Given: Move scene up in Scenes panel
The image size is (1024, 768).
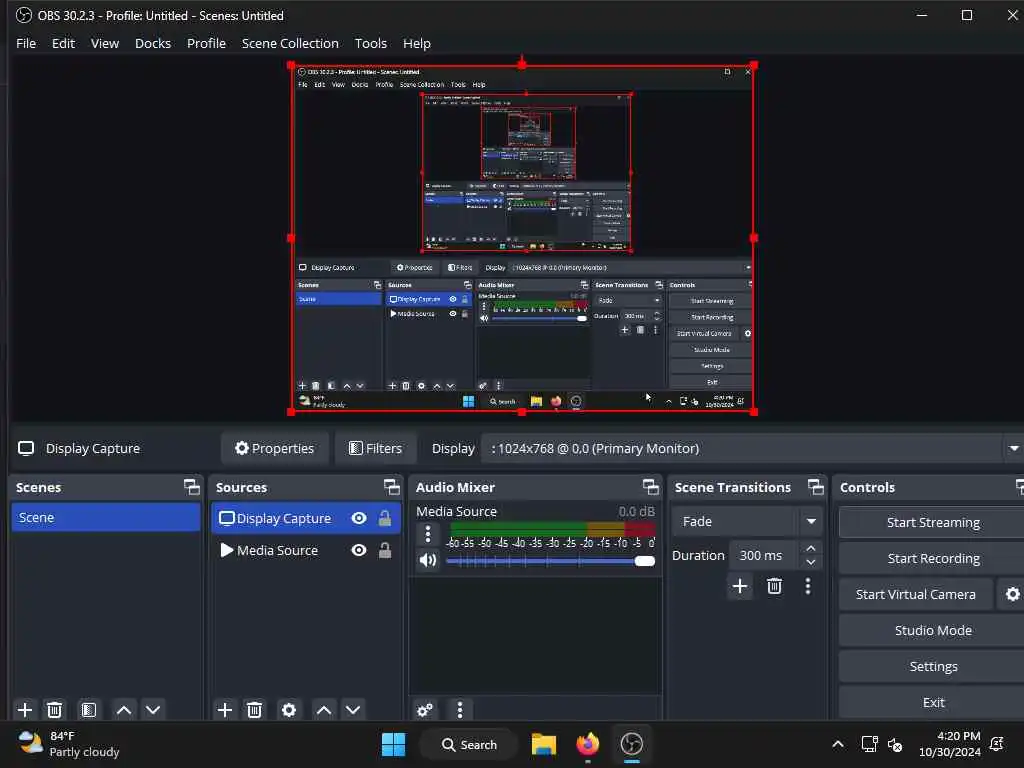Looking at the screenshot, I should coord(123,710).
